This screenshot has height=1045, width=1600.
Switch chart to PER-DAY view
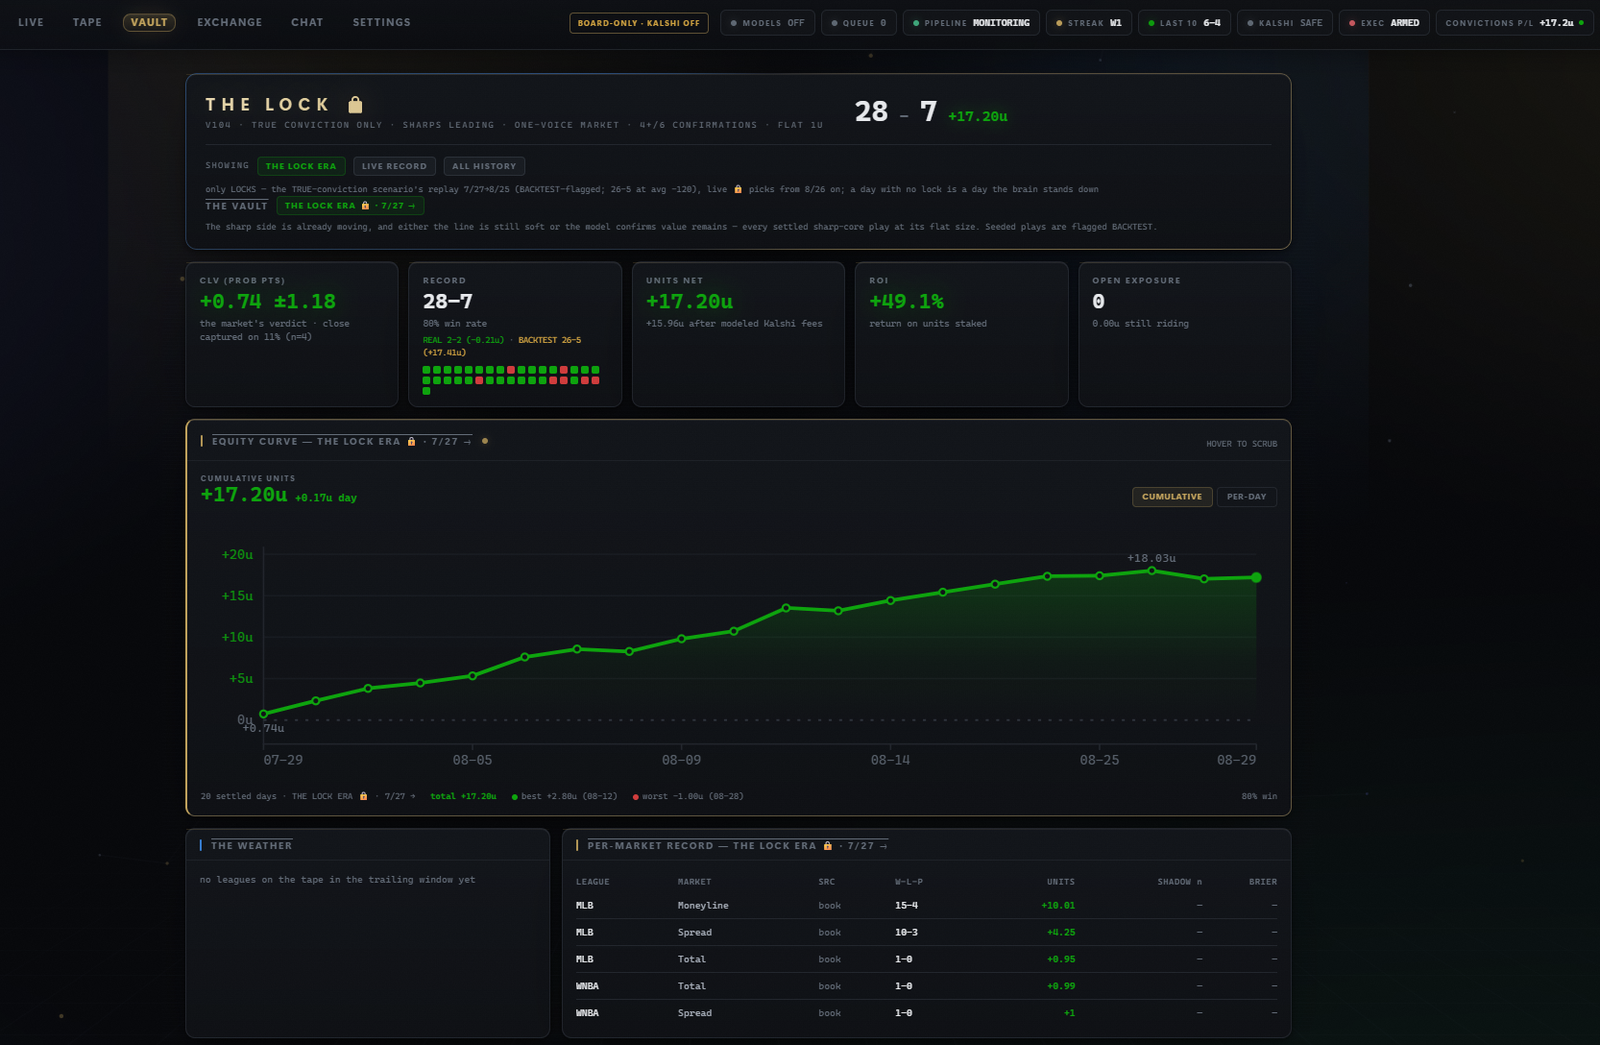pos(1246,497)
